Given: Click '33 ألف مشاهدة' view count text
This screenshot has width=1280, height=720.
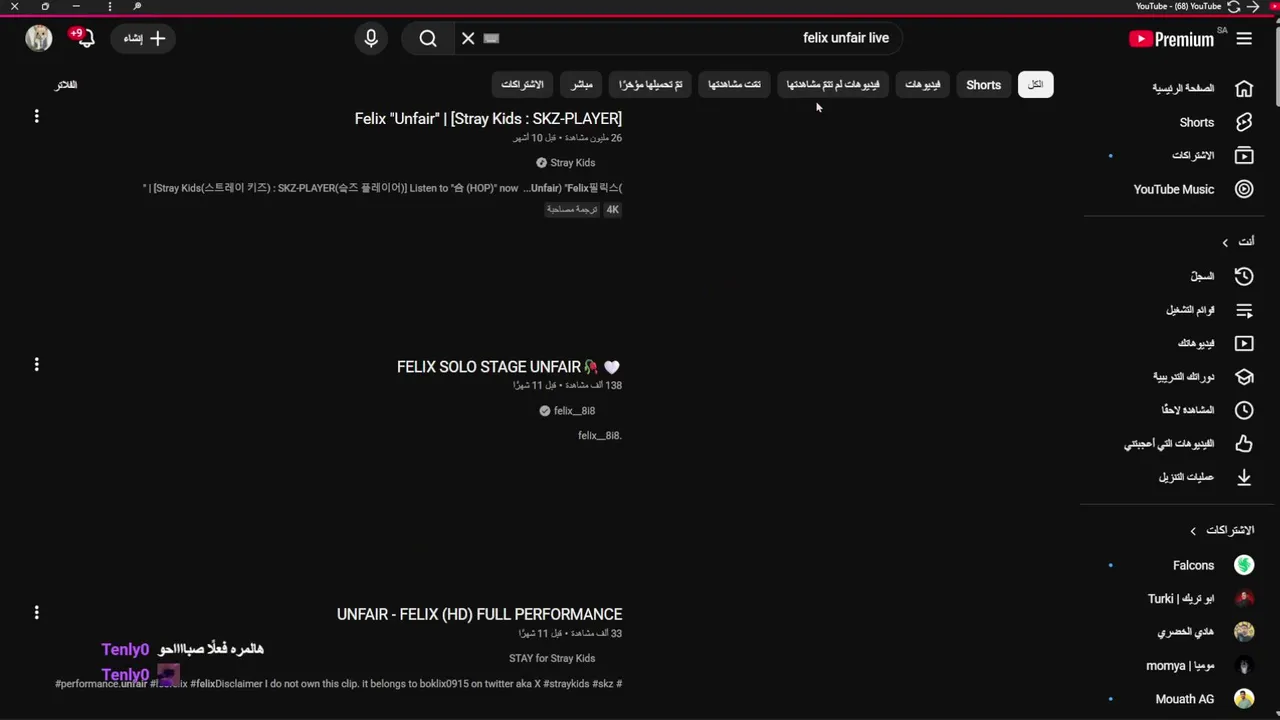Looking at the screenshot, I should (x=596, y=633).
